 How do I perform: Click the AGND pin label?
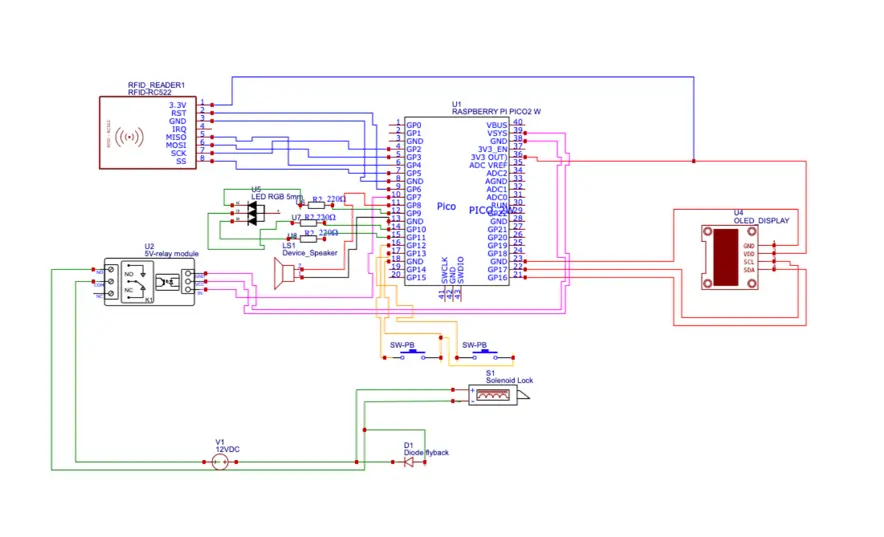pos(496,181)
